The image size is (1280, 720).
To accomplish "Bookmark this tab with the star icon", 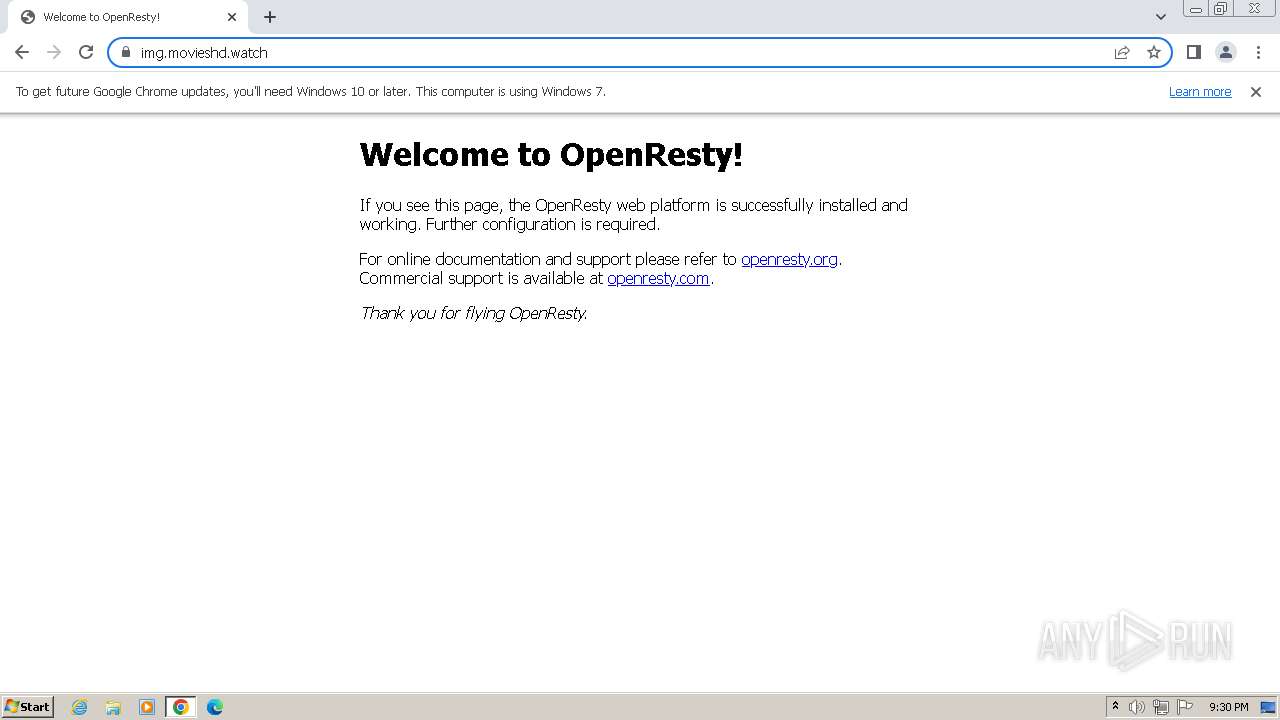I will tap(1154, 52).
